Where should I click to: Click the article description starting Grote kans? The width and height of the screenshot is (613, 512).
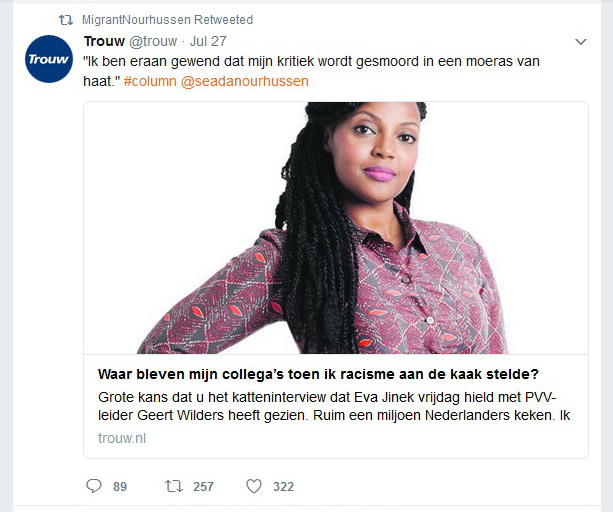click(x=334, y=406)
